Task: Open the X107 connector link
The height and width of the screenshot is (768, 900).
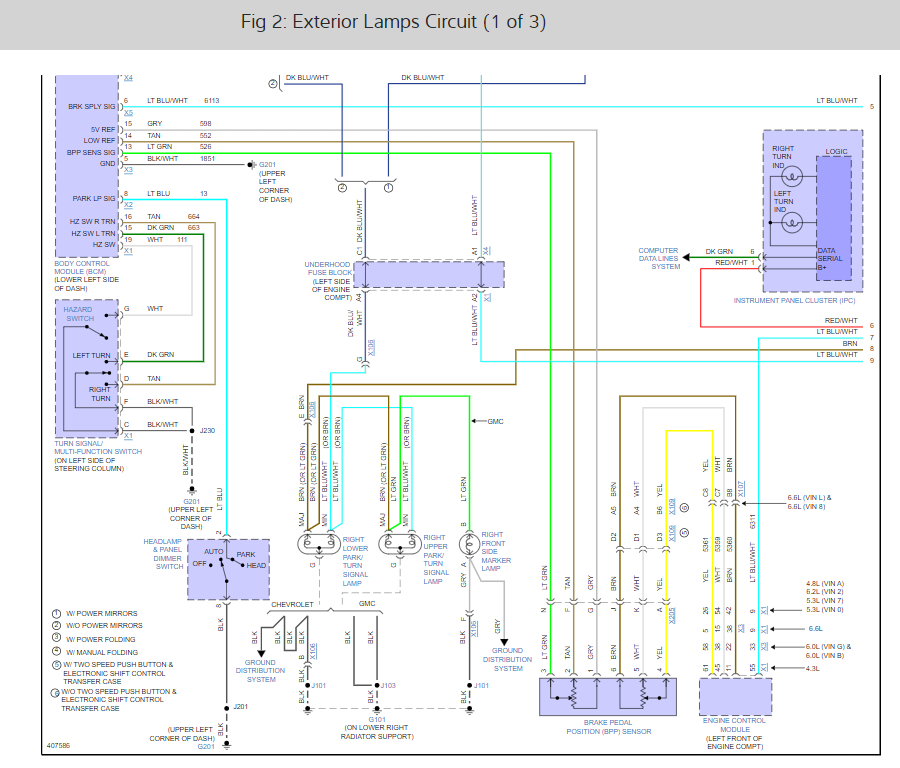Action: tap(741, 489)
